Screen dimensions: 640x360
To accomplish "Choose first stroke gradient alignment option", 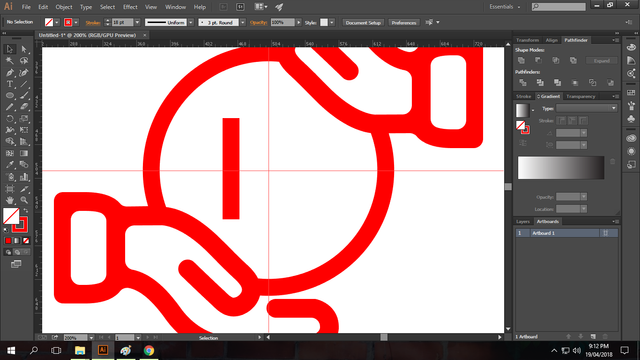I will [562, 120].
